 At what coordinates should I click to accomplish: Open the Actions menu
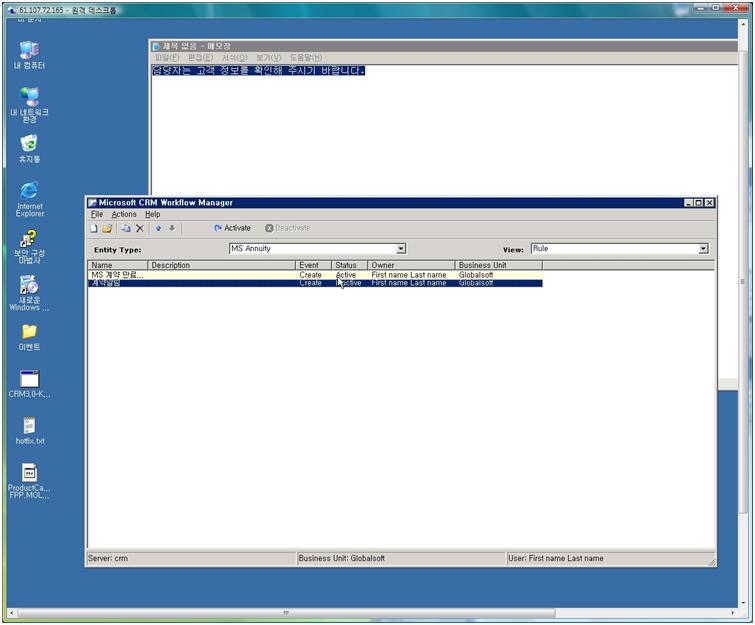124,214
